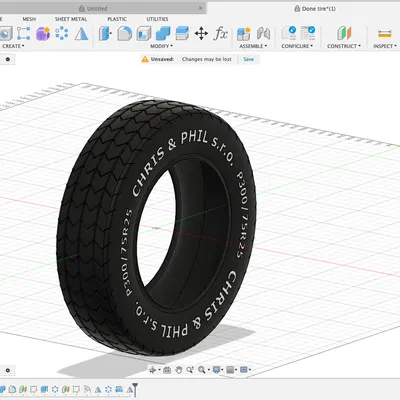Select the Zoom tool in navigation bar
Image resolution: width=400 pixels, height=400 pixels.
click(190, 370)
